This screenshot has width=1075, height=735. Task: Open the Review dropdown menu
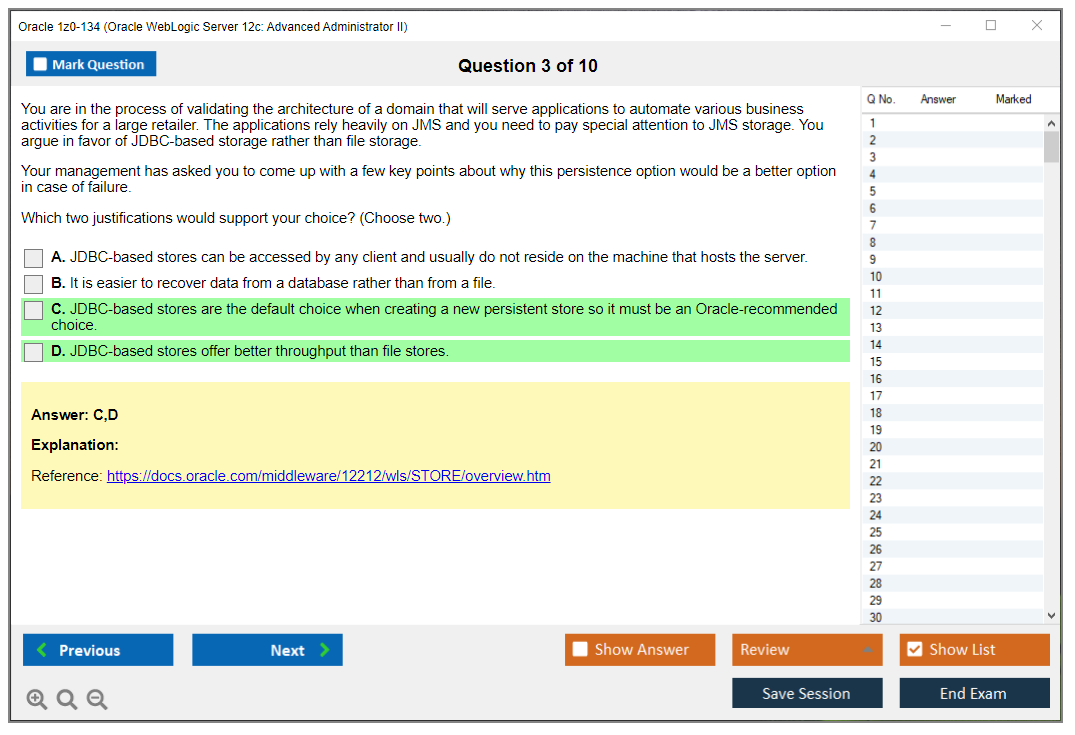click(x=807, y=649)
